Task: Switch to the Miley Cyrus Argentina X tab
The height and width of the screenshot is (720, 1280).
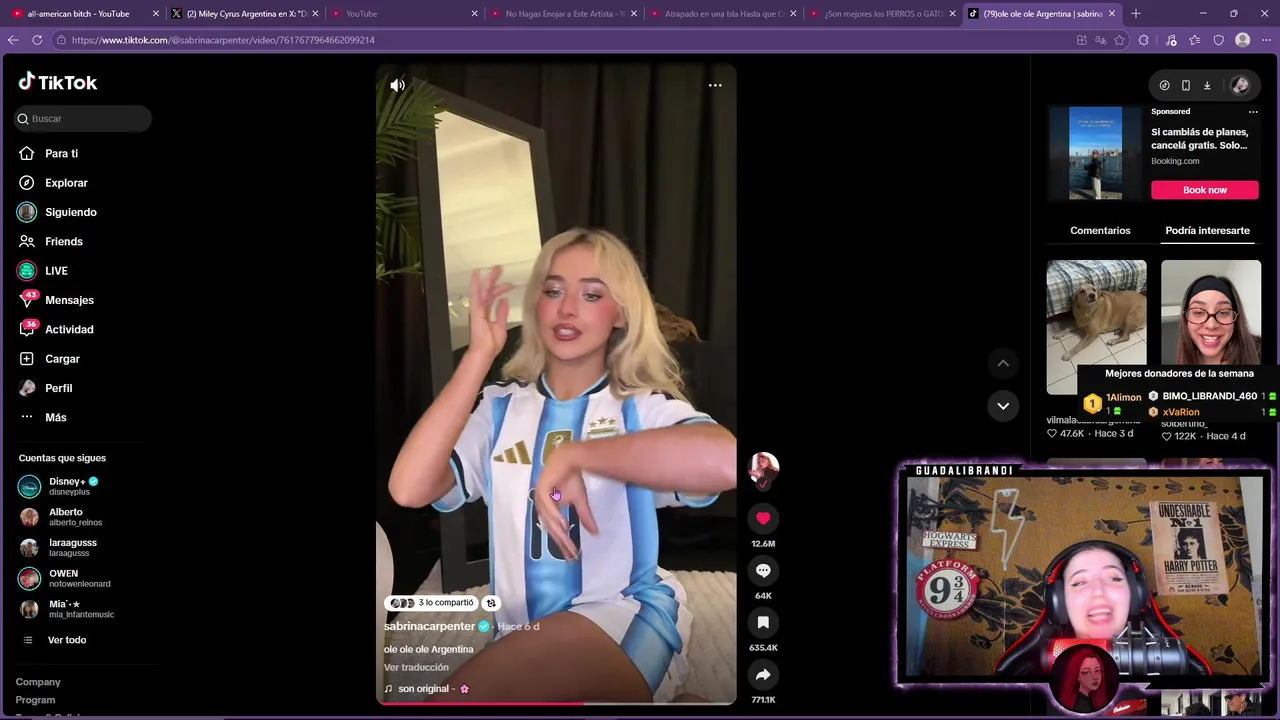Action: 245,14
